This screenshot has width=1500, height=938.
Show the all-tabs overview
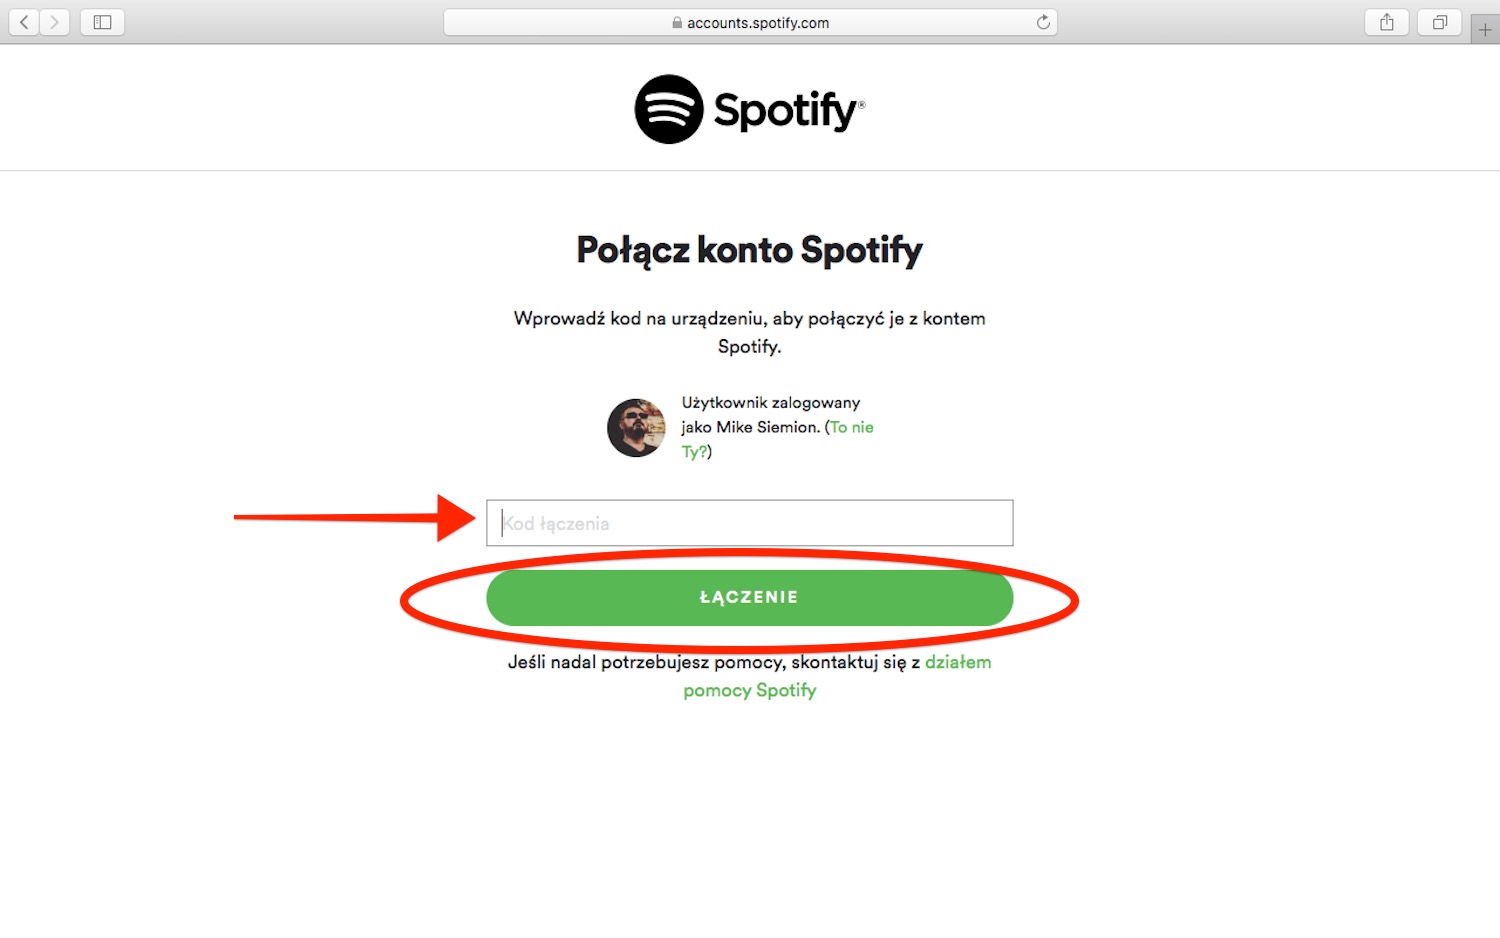click(x=1440, y=22)
